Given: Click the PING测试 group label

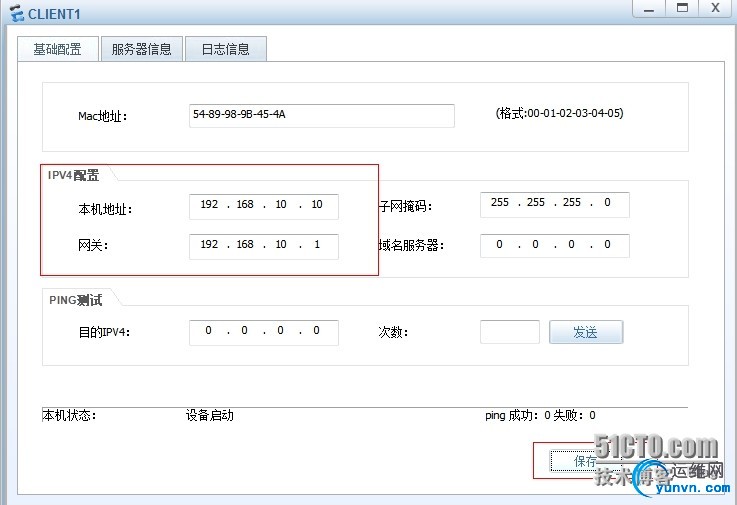Looking at the screenshot, I should tap(76, 300).
